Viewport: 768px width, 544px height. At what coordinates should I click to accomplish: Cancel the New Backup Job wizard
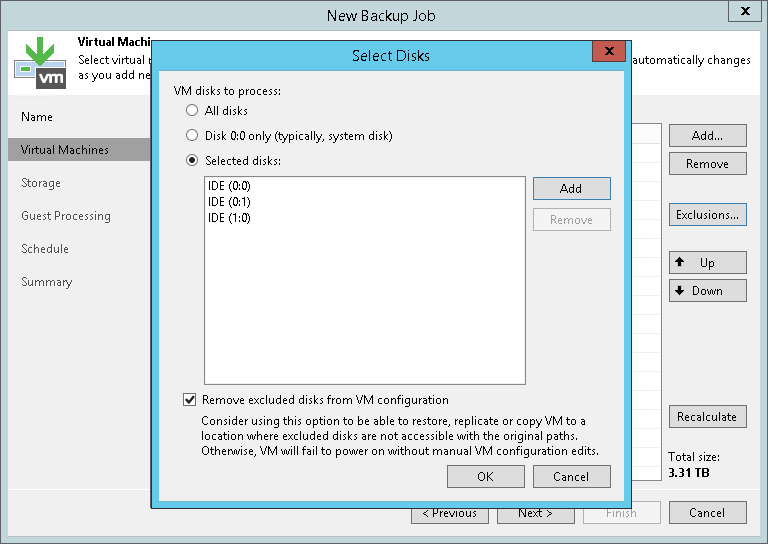(708, 513)
